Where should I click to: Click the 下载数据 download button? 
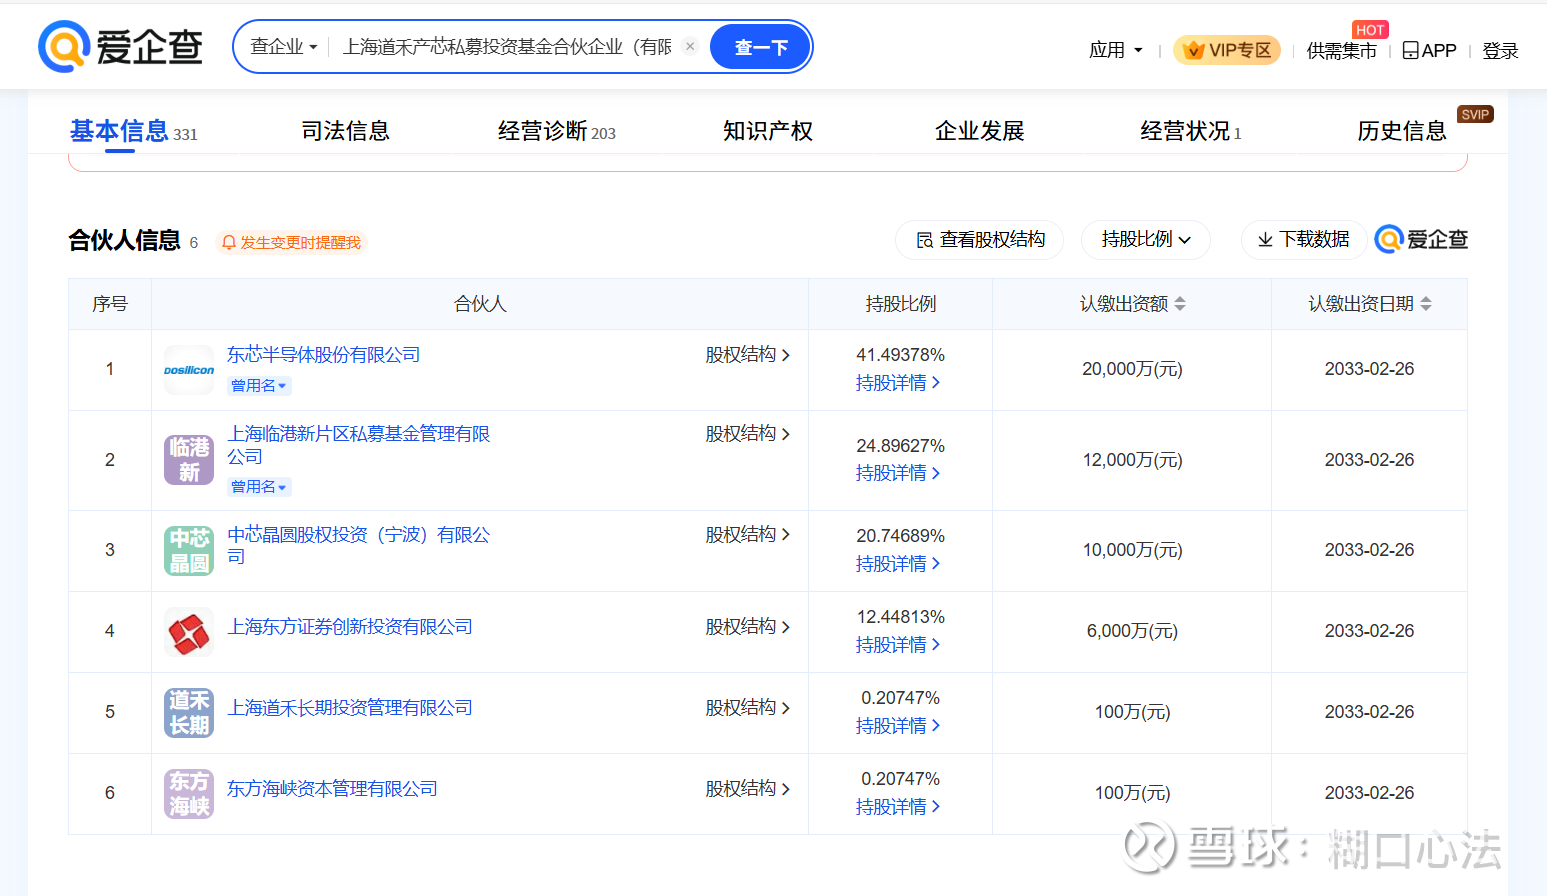(x=1303, y=240)
